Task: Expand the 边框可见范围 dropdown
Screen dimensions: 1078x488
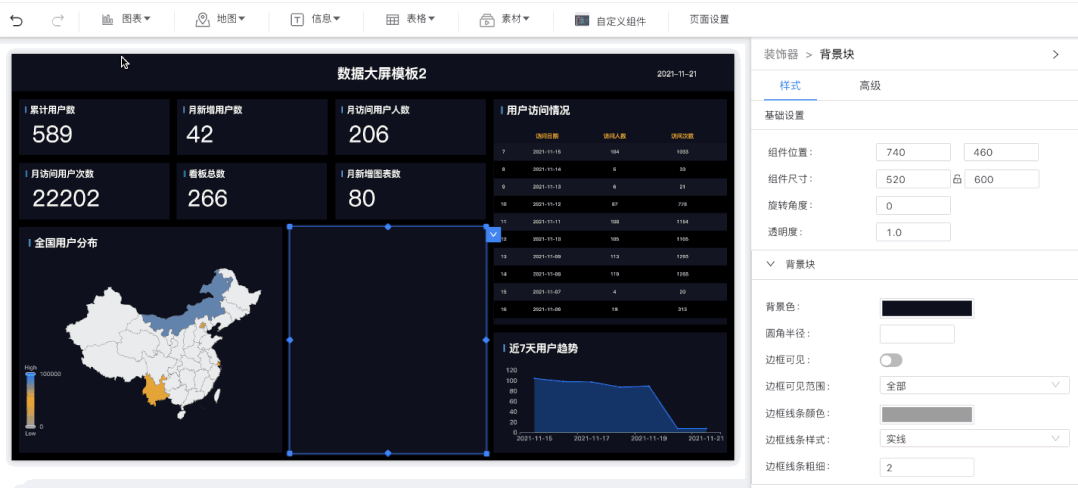Action: [x=974, y=385]
